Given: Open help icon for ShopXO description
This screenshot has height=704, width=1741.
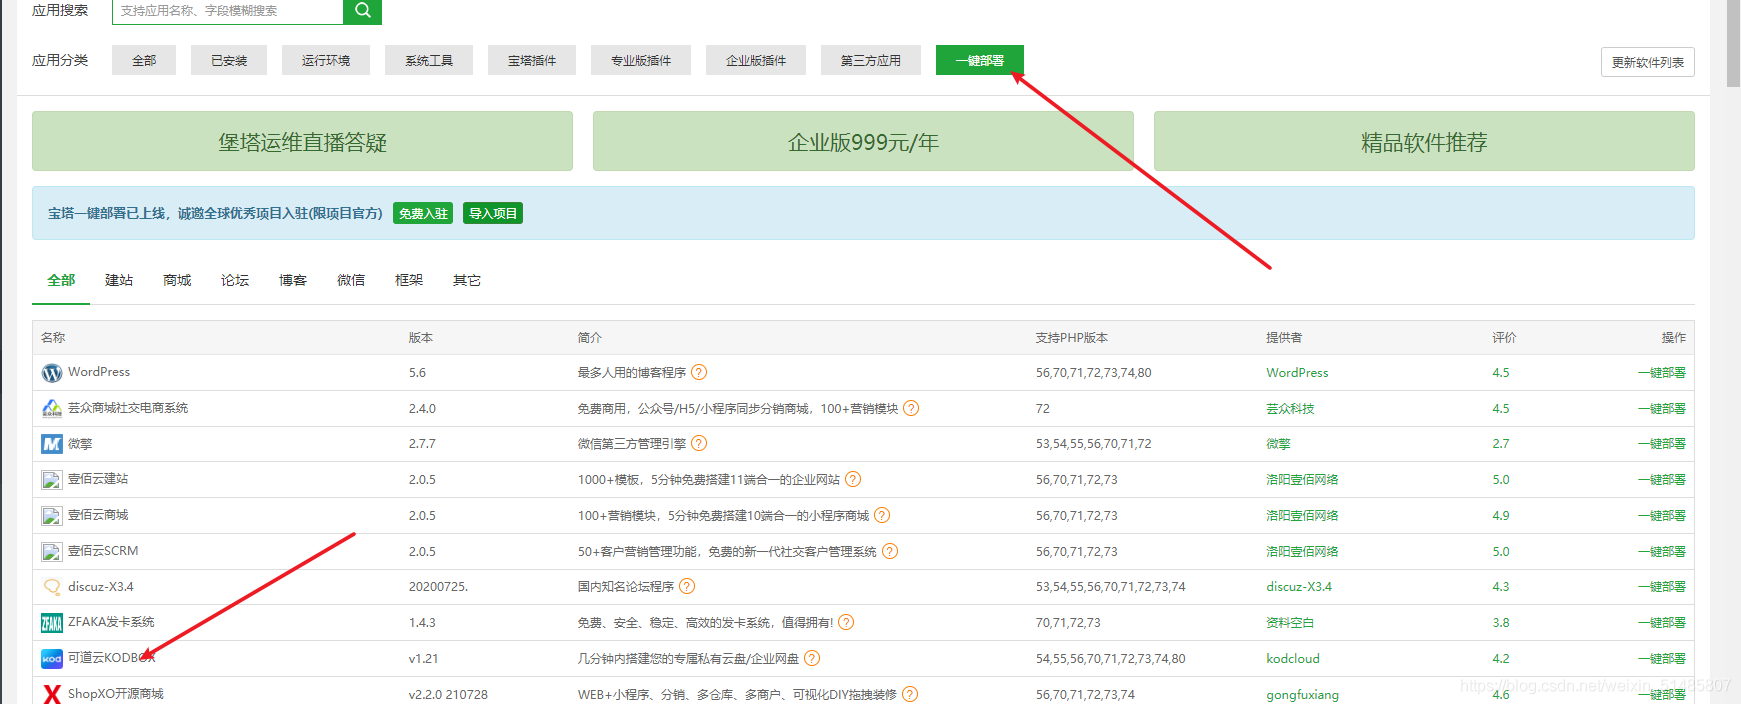Looking at the screenshot, I should click(910, 694).
